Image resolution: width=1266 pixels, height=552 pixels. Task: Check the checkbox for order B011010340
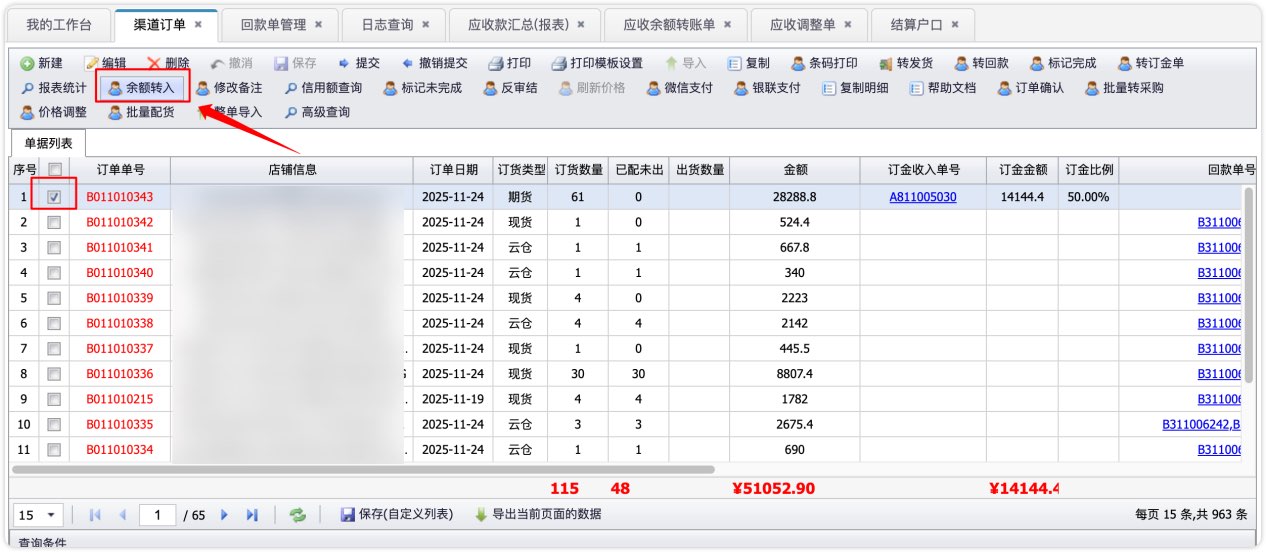click(54, 272)
